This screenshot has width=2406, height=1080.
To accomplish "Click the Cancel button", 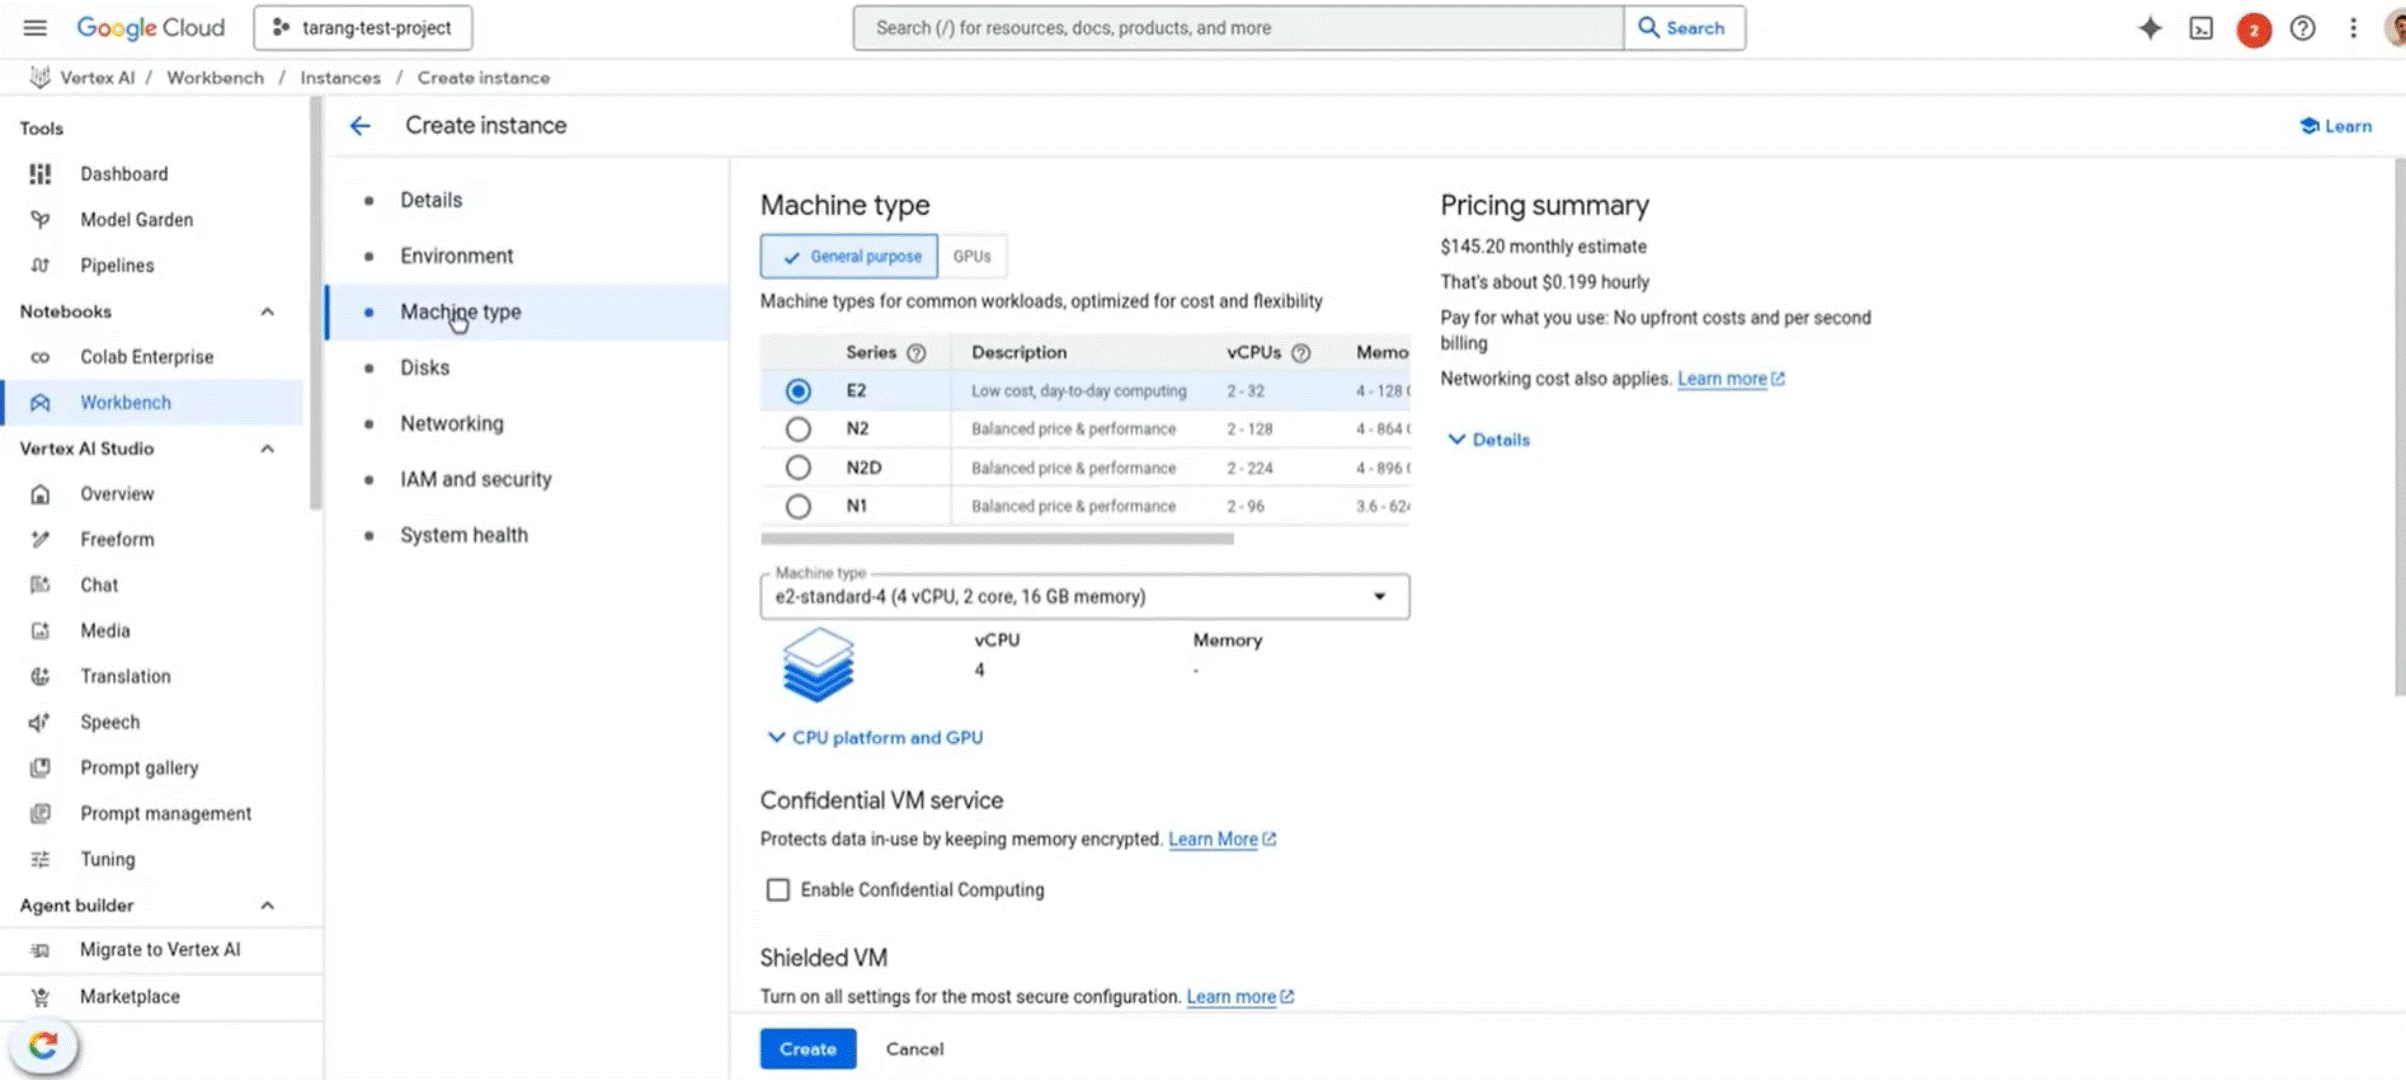I will 914,1048.
